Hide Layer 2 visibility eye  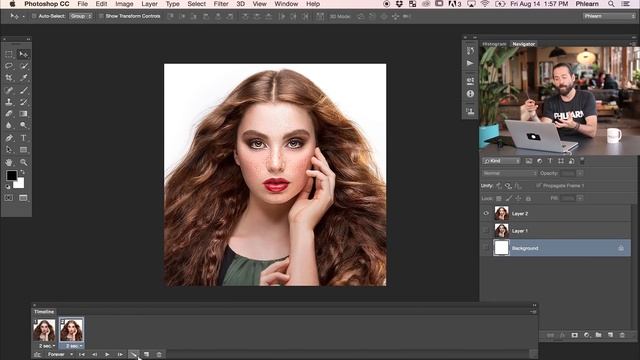(x=486, y=213)
